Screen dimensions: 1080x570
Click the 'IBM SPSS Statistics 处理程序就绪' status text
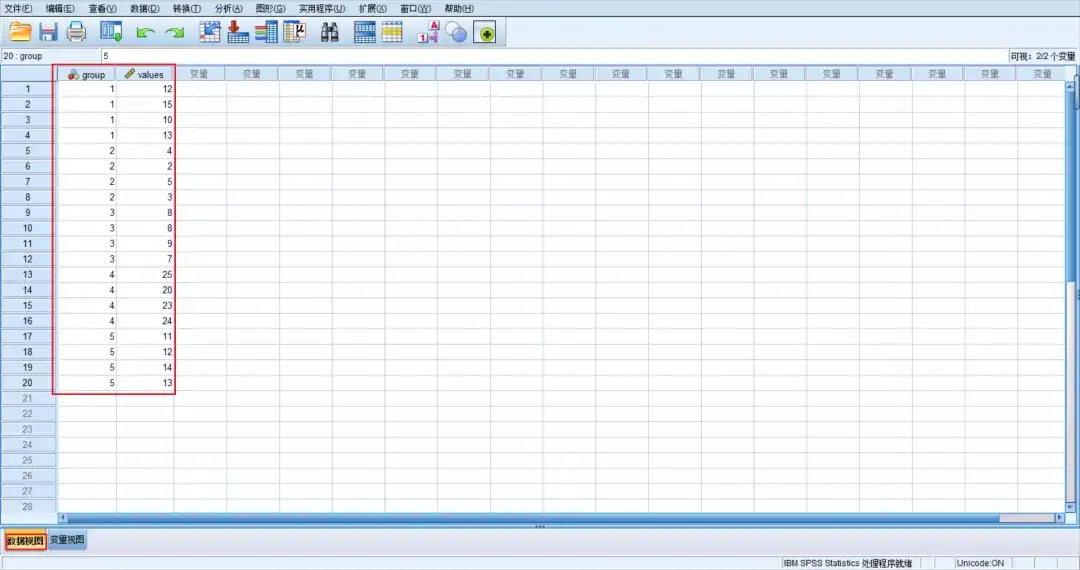click(x=847, y=563)
